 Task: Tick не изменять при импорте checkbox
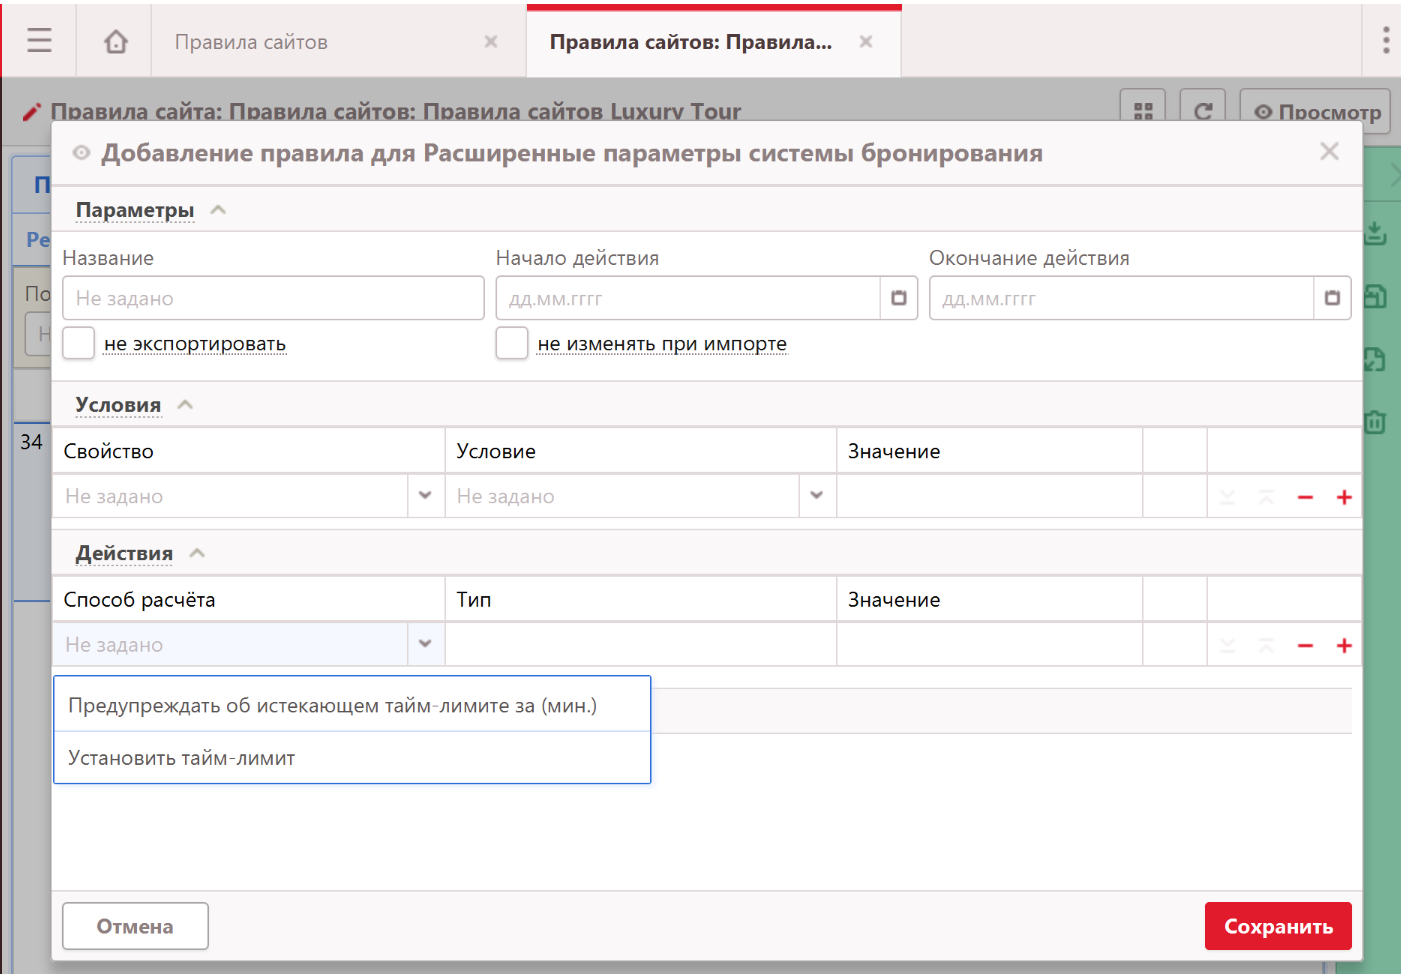point(512,343)
